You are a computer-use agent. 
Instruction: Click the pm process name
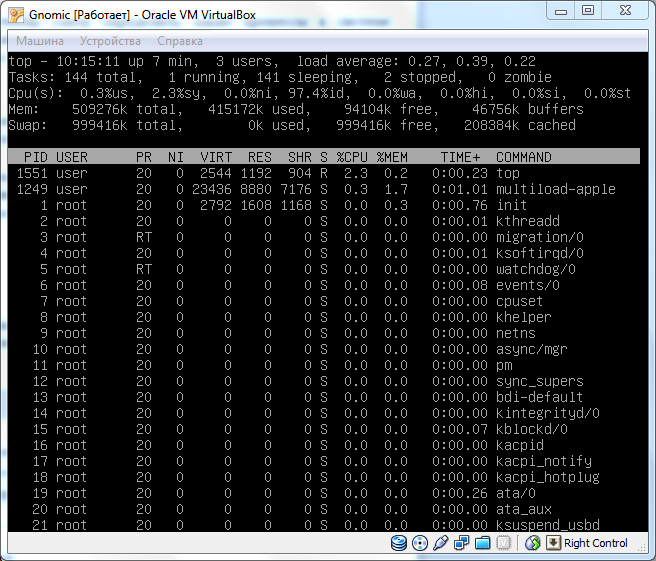504,365
